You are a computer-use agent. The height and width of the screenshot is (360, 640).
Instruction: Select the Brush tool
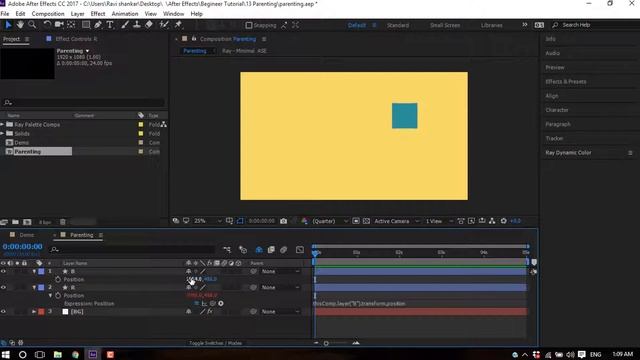(125, 25)
